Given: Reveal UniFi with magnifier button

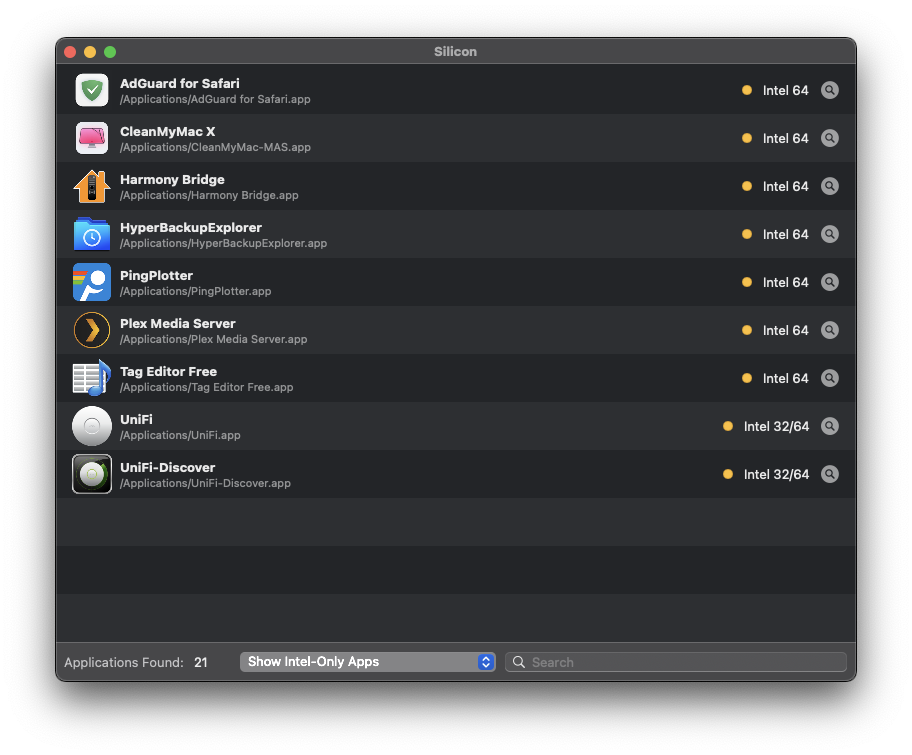Looking at the screenshot, I should (x=829, y=426).
